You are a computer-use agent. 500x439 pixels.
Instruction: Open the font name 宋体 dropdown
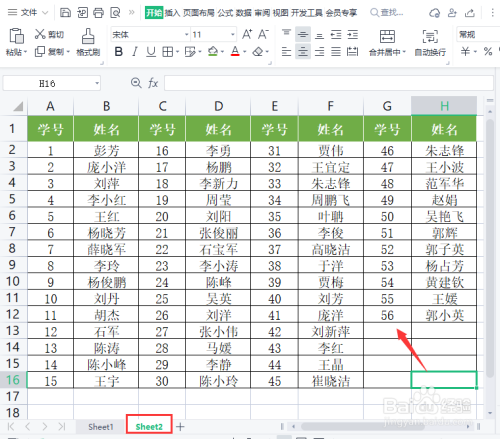pos(187,34)
